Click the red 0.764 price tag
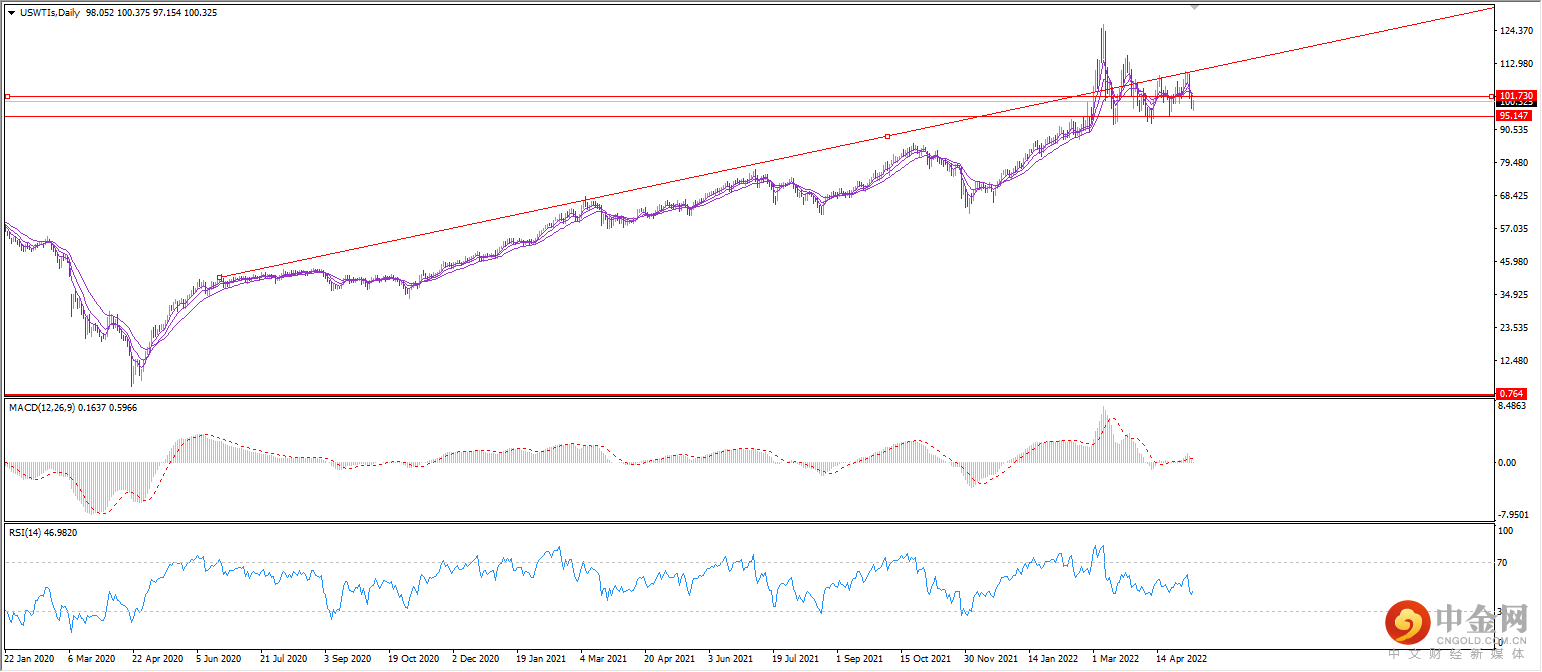The height and width of the screenshot is (672, 1542). pyautogui.click(x=1510, y=394)
